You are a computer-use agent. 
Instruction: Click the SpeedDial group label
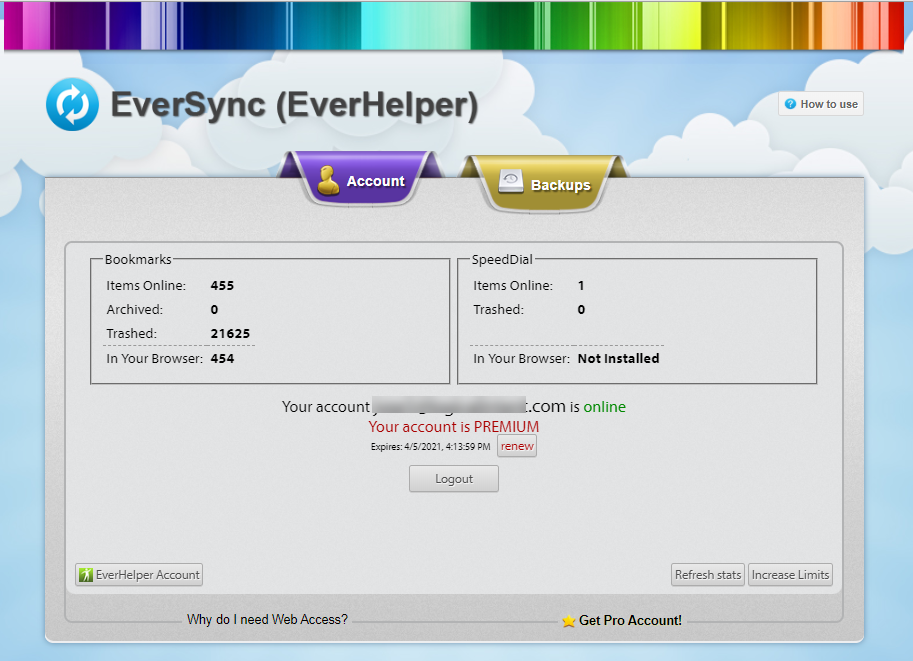(502, 260)
